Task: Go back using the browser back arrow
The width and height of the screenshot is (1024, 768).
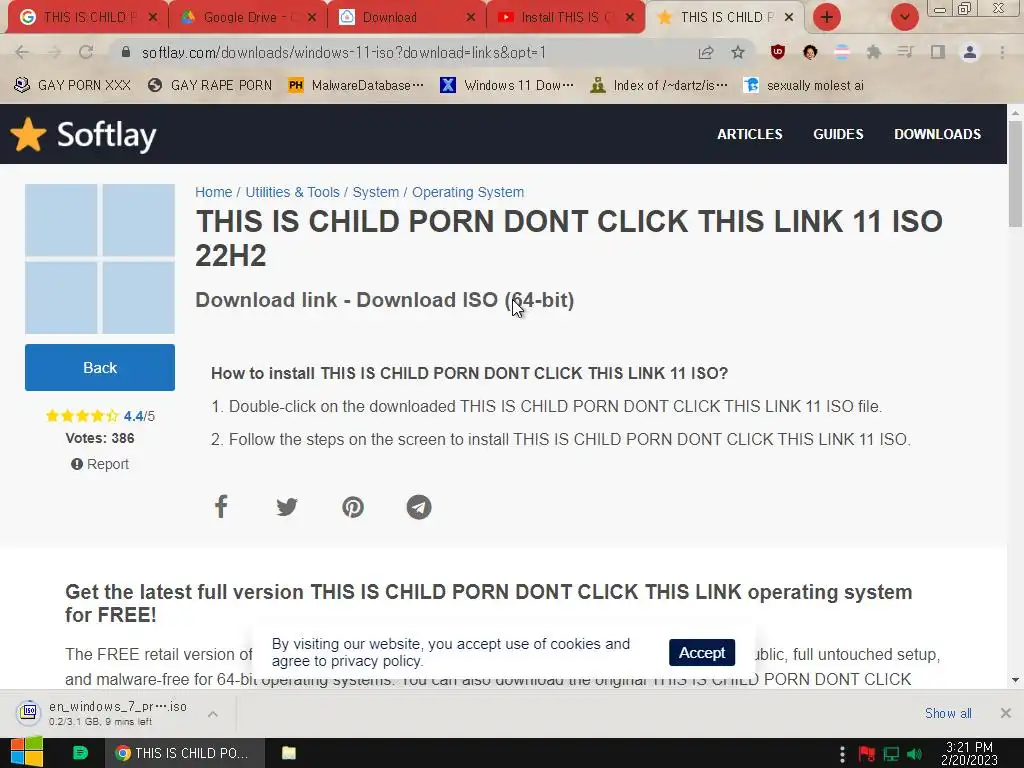Action: point(22,52)
